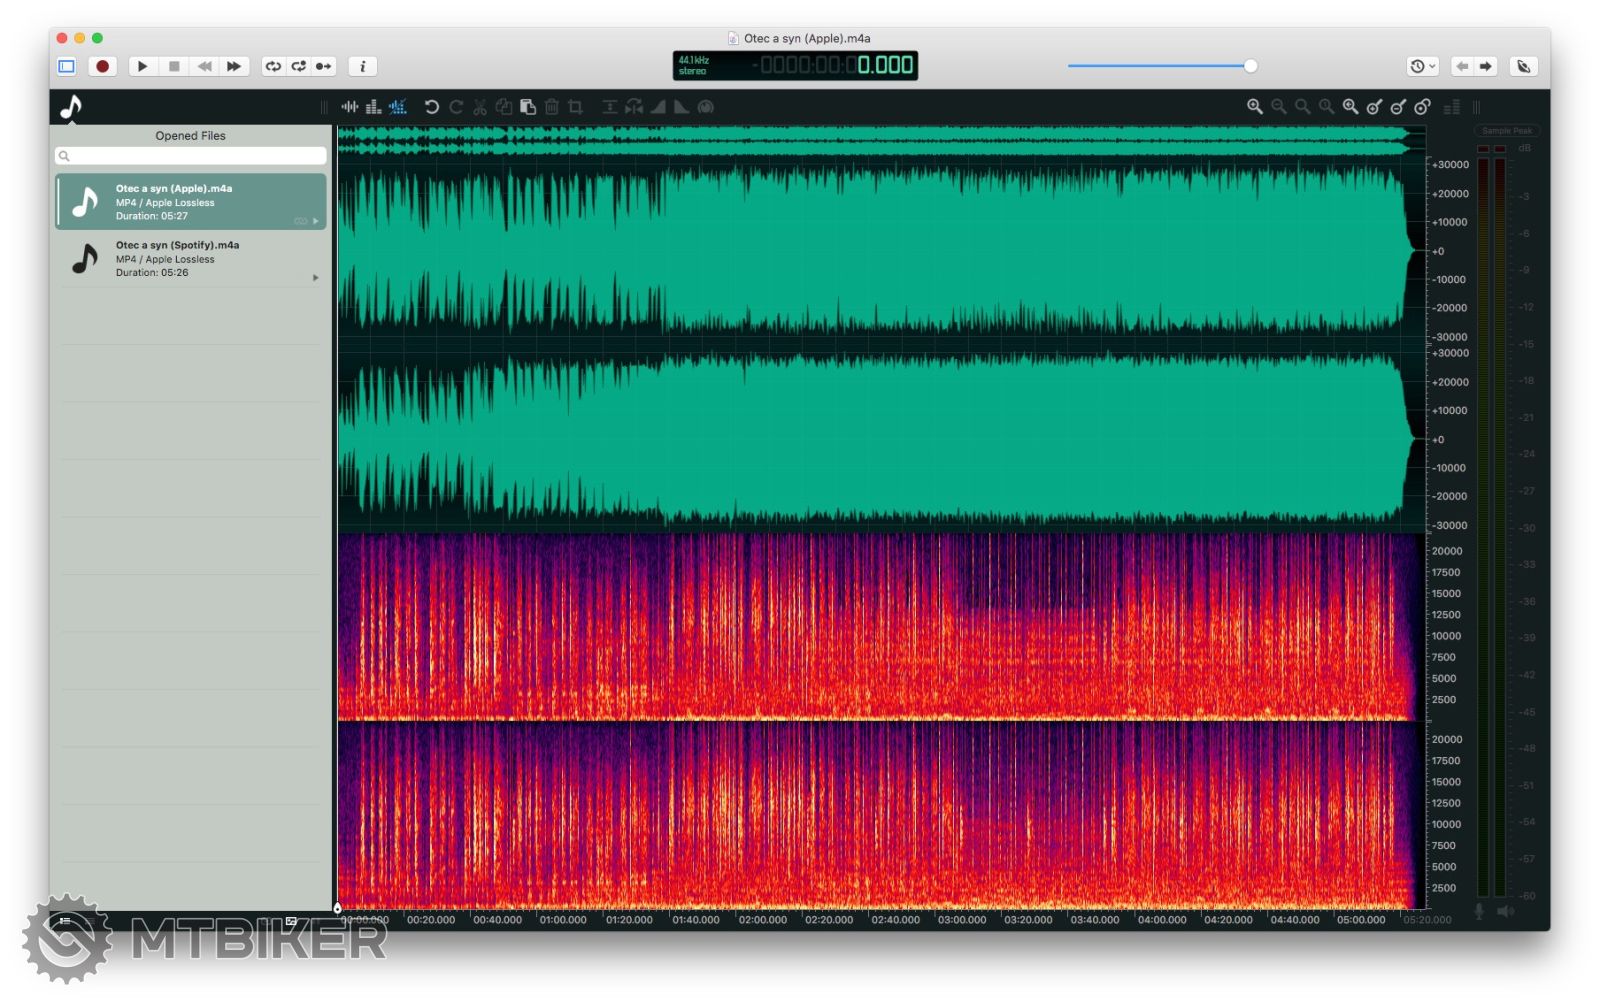The width and height of the screenshot is (1600, 1002).
Task: Click the first zoom-in magnifier icon
Action: coord(1254,107)
